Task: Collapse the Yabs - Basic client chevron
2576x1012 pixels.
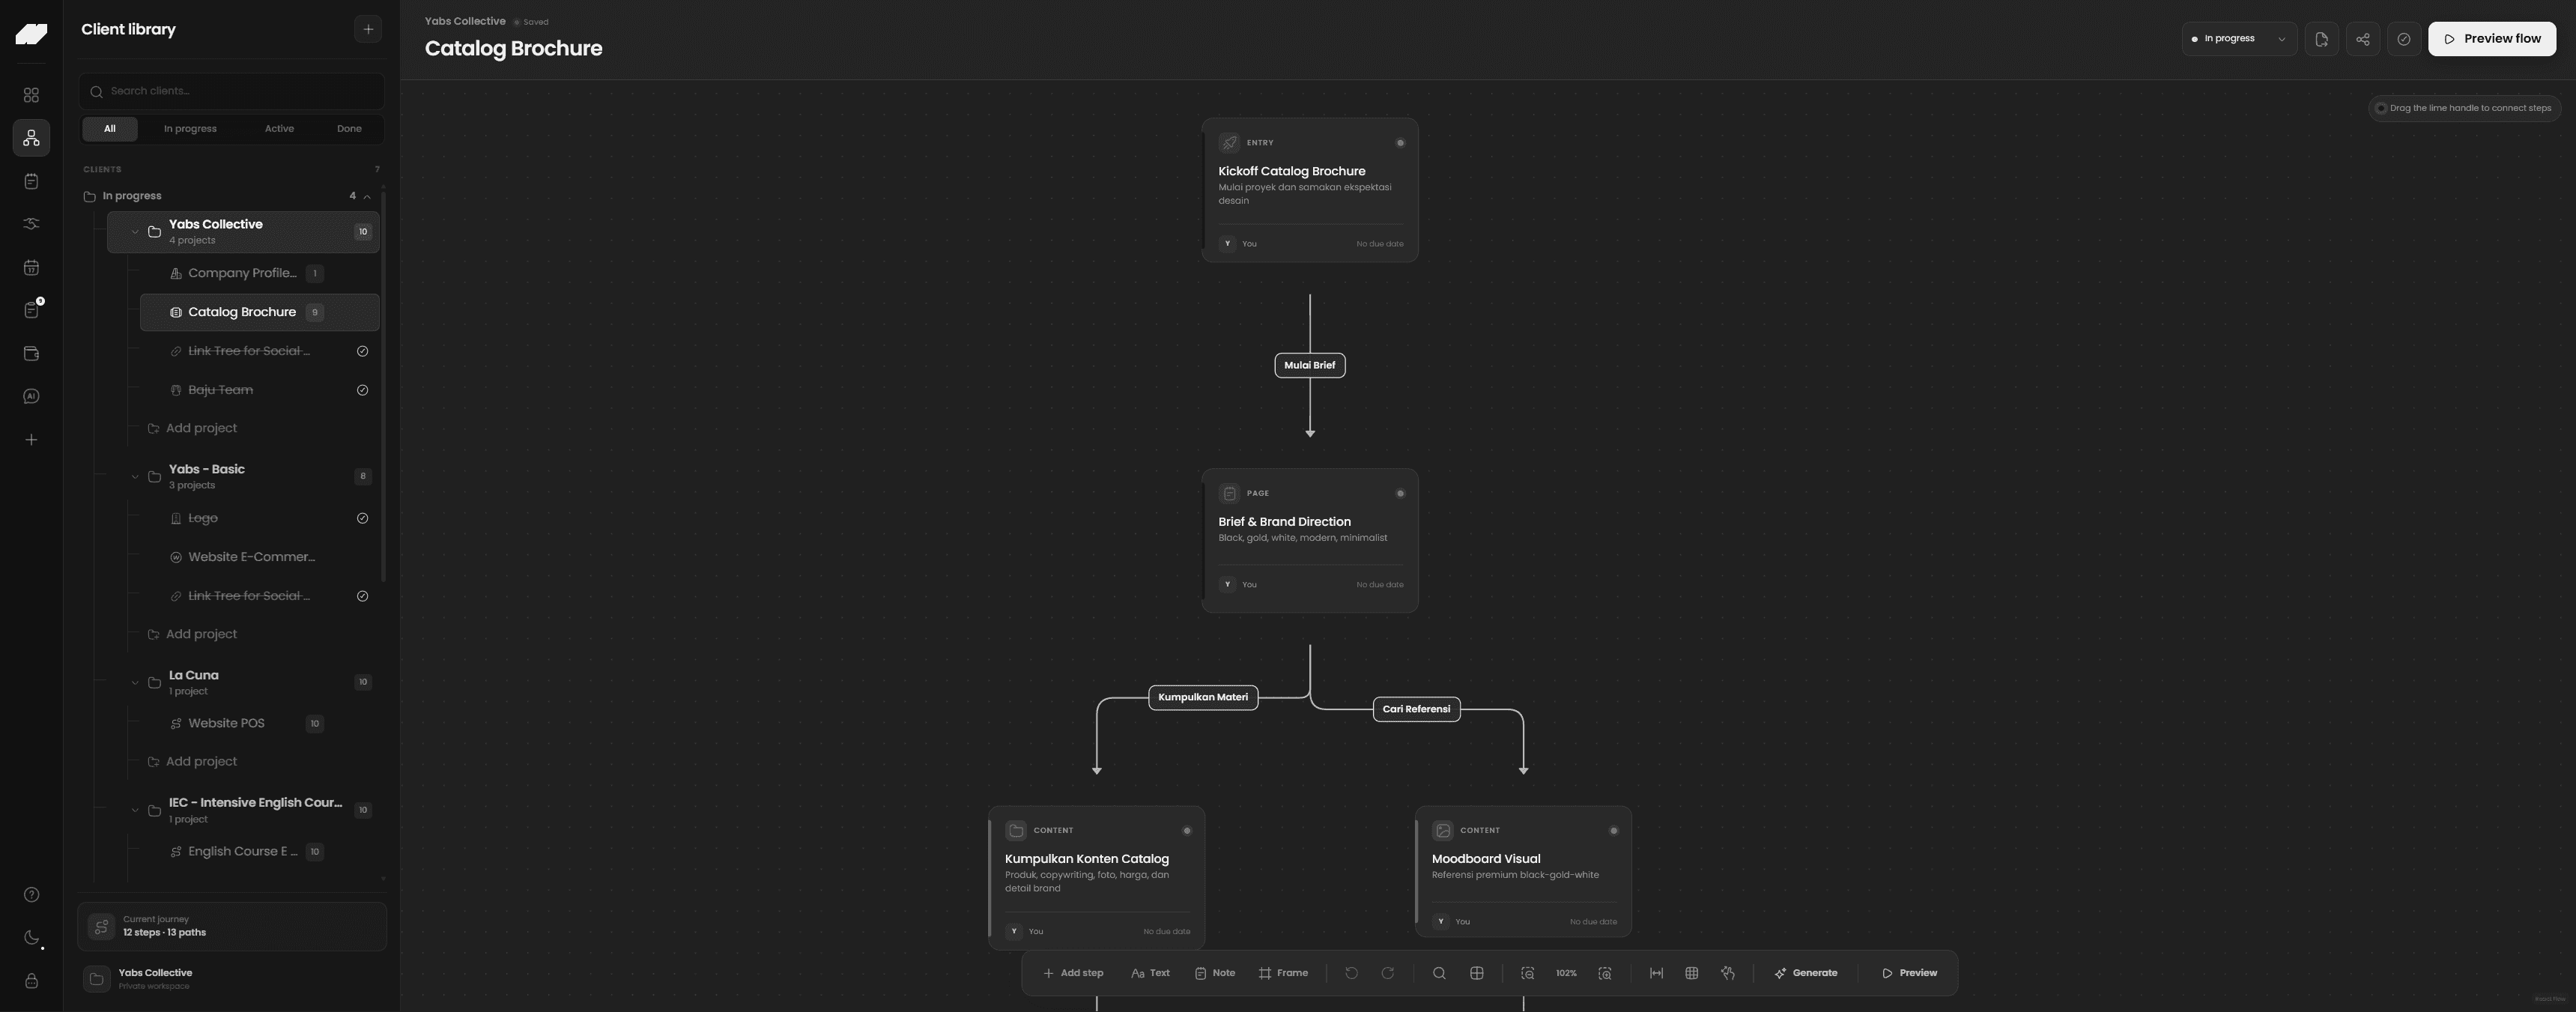Action: pos(135,476)
